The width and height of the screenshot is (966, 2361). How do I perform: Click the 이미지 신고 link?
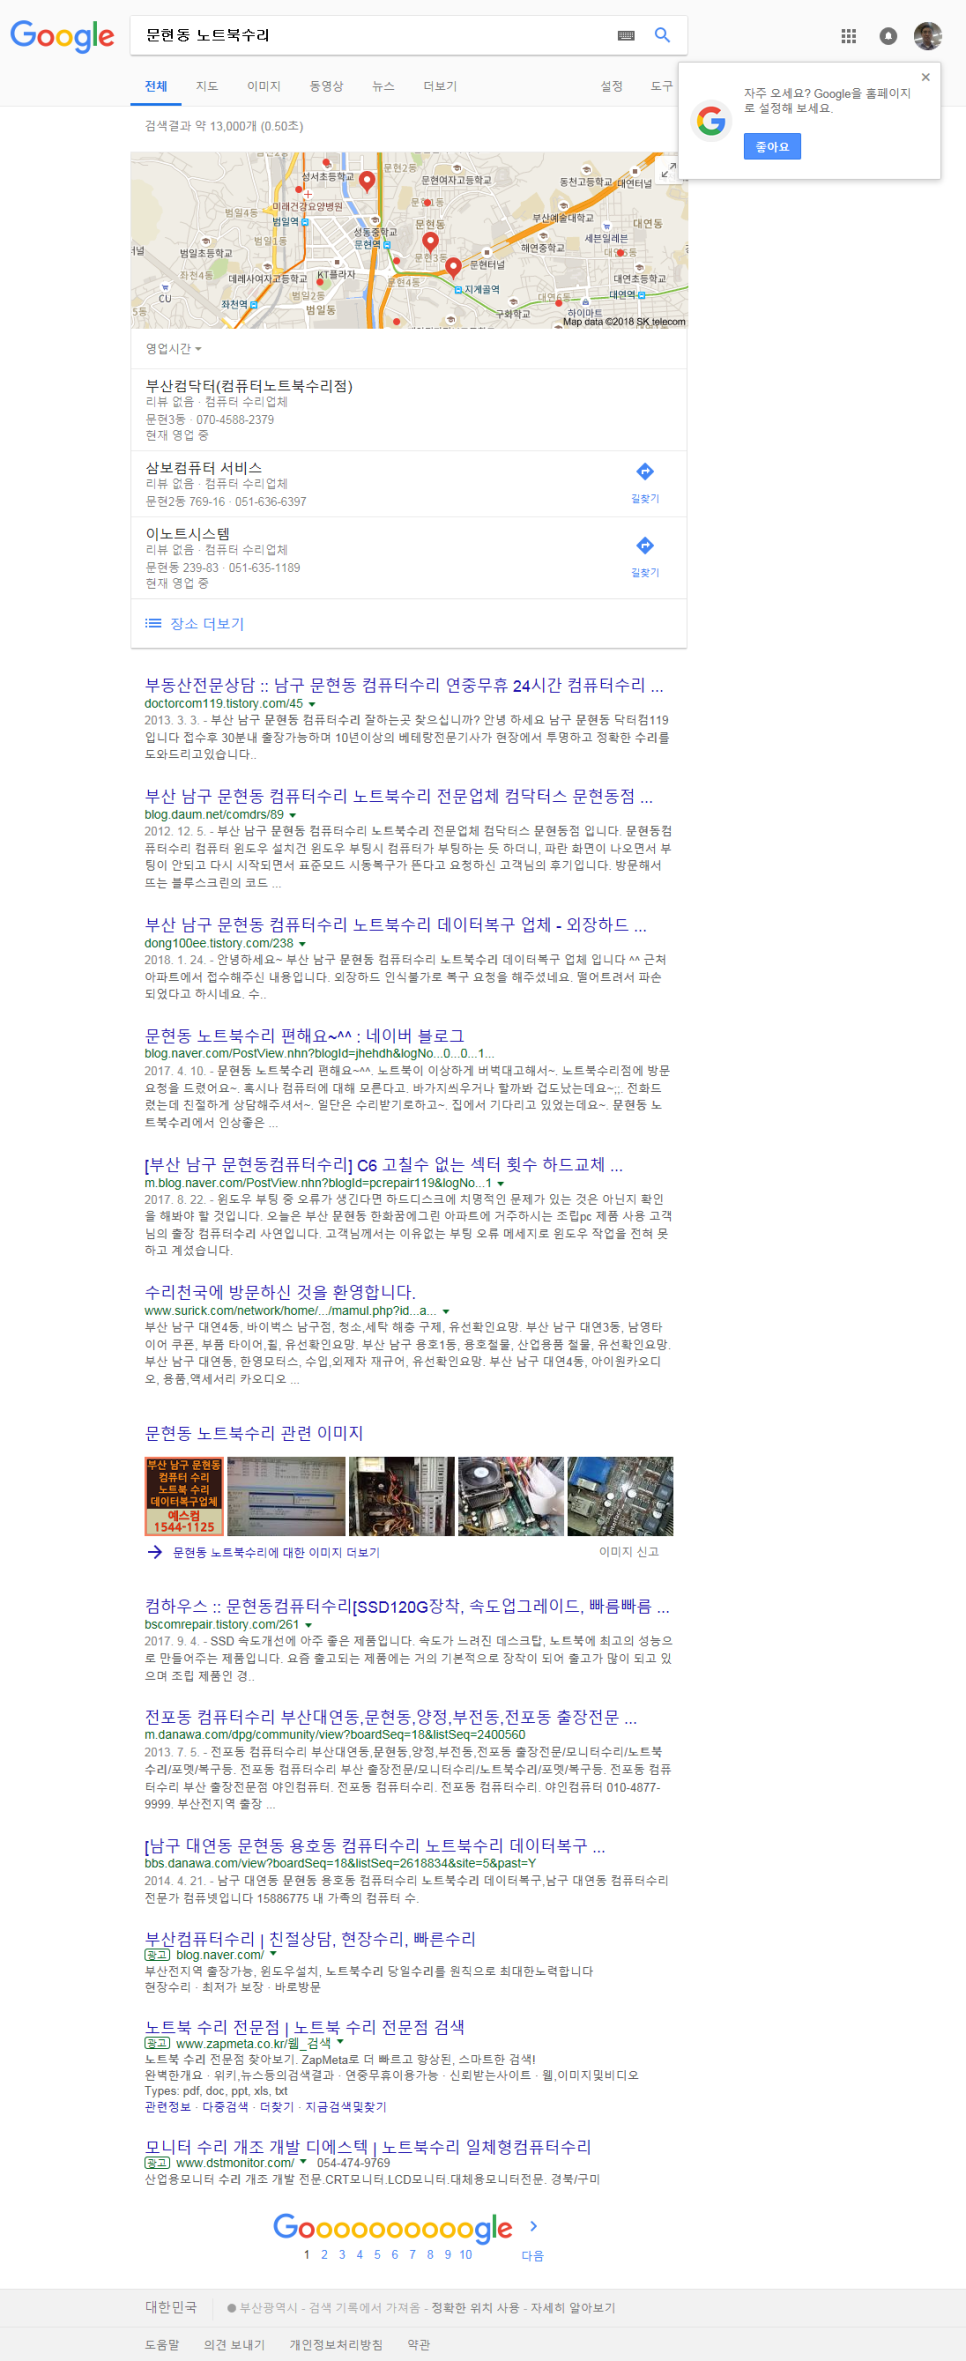628,1552
